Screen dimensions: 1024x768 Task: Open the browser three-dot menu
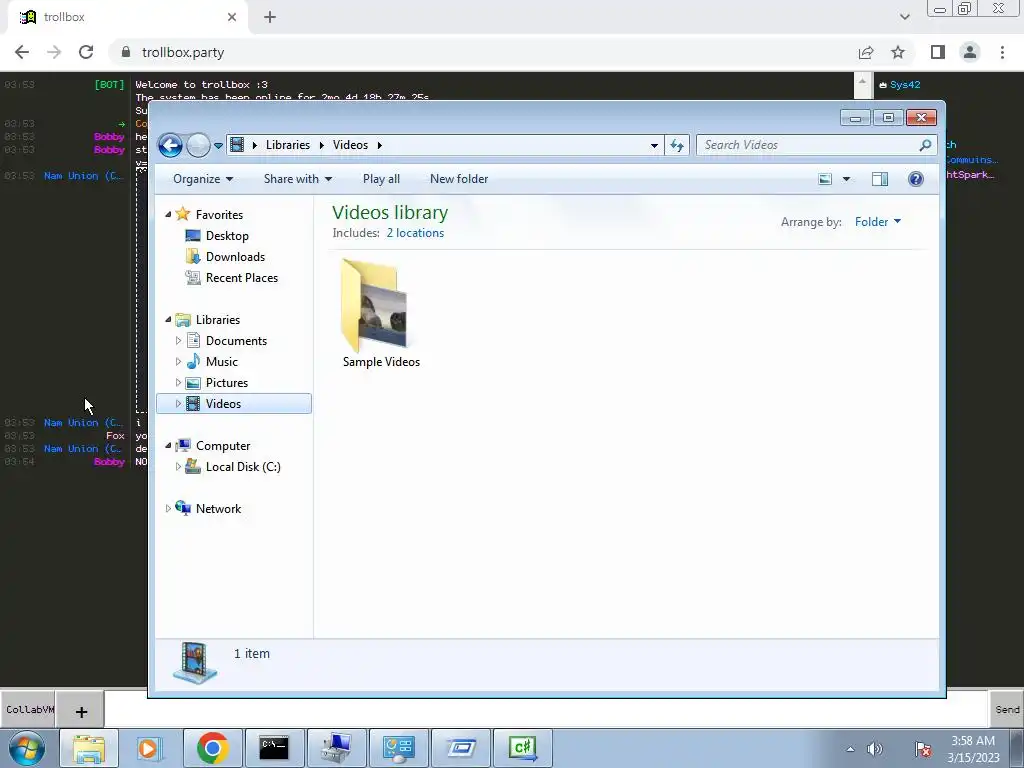point(1002,52)
